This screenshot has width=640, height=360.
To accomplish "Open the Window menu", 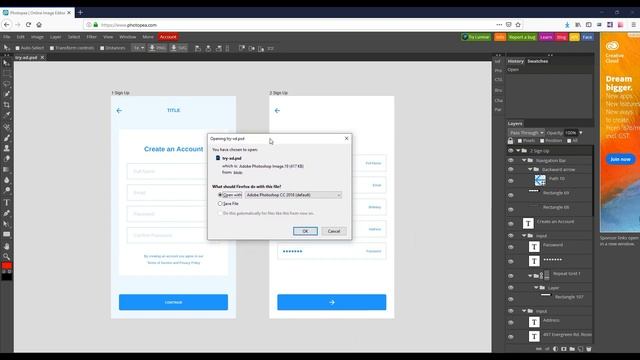I will coord(128,37).
